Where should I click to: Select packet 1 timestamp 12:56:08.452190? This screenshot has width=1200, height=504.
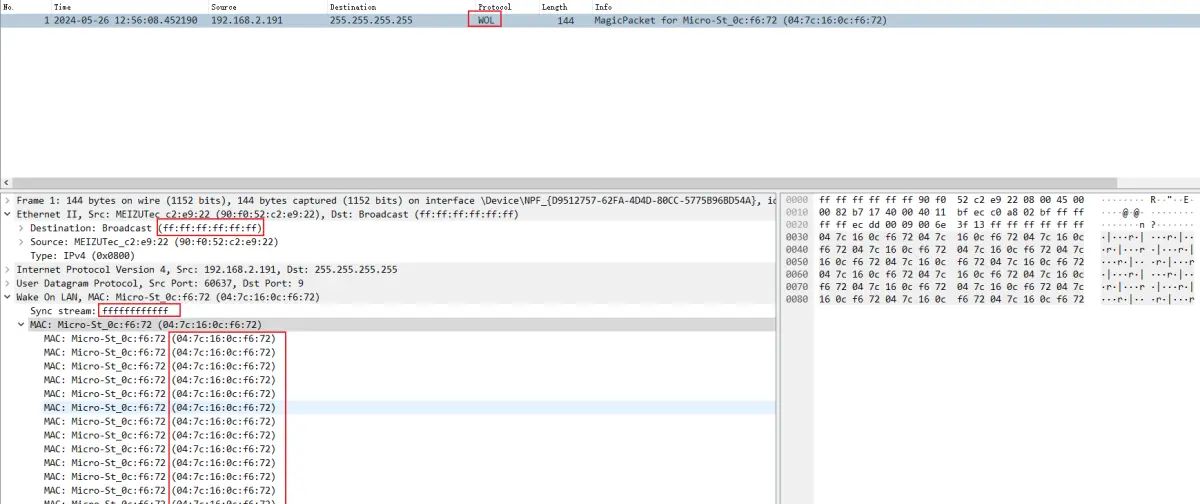[x=126, y=21]
